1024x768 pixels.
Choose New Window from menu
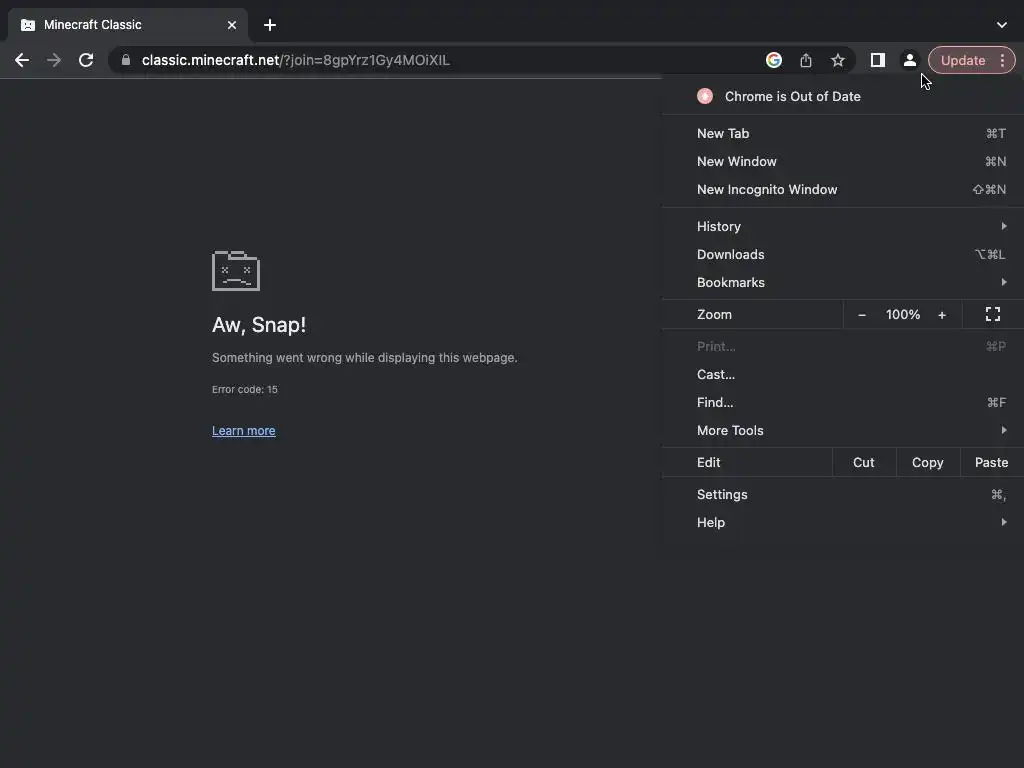click(x=843, y=161)
